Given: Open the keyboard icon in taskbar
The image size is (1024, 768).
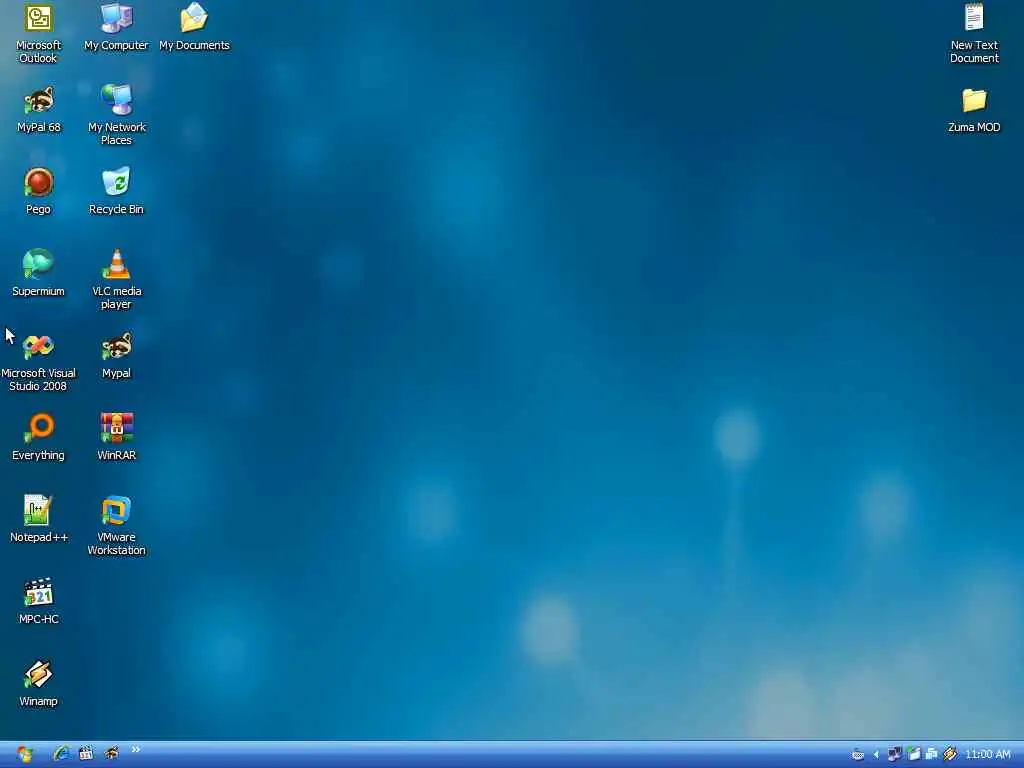Looking at the screenshot, I should pos(857,754).
